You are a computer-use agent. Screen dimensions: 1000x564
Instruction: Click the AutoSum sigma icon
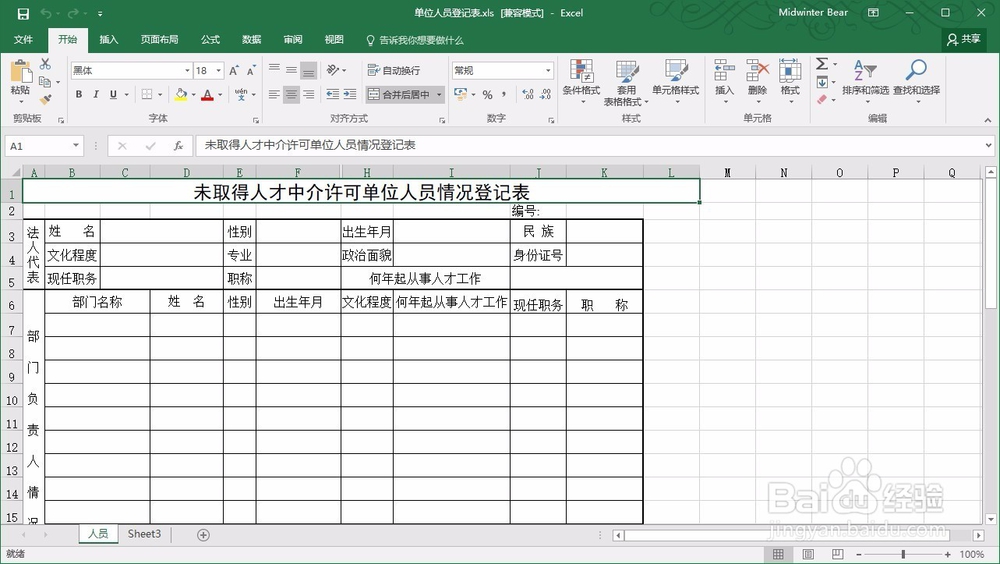[x=822, y=64]
